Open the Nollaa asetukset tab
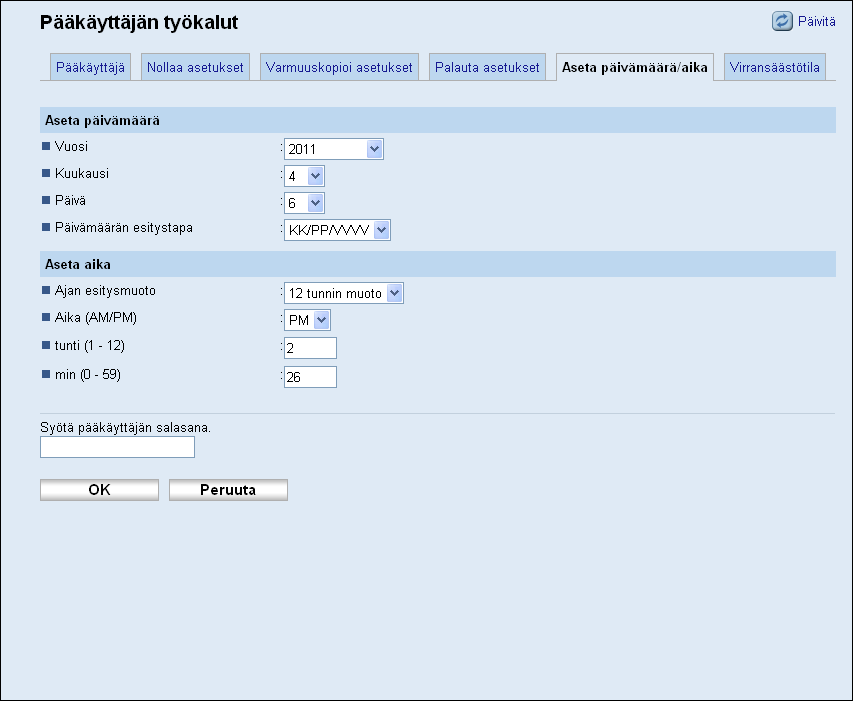The image size is (853, 701). point(195,67)
